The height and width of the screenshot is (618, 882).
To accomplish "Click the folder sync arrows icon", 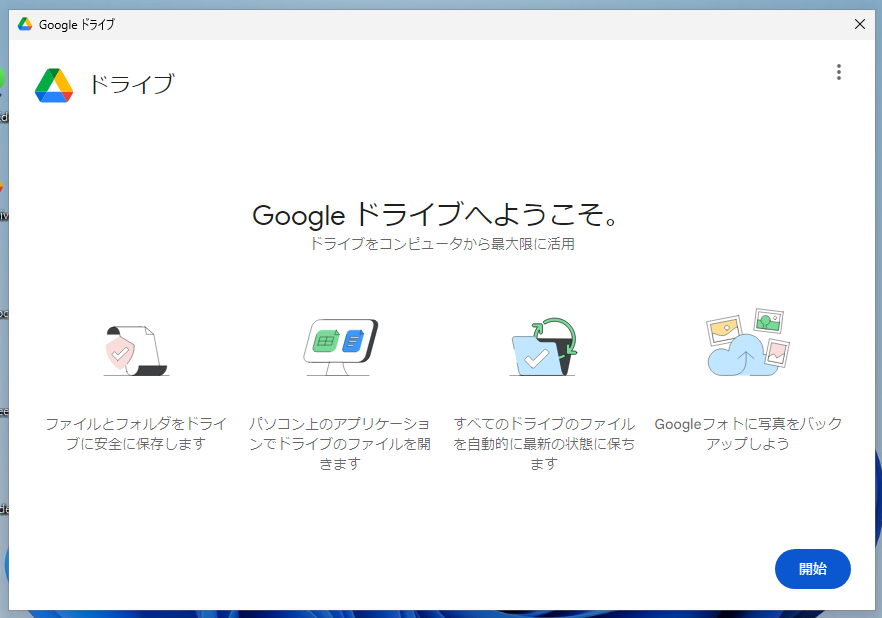I will pyautogui.click(x=544, y=347).
